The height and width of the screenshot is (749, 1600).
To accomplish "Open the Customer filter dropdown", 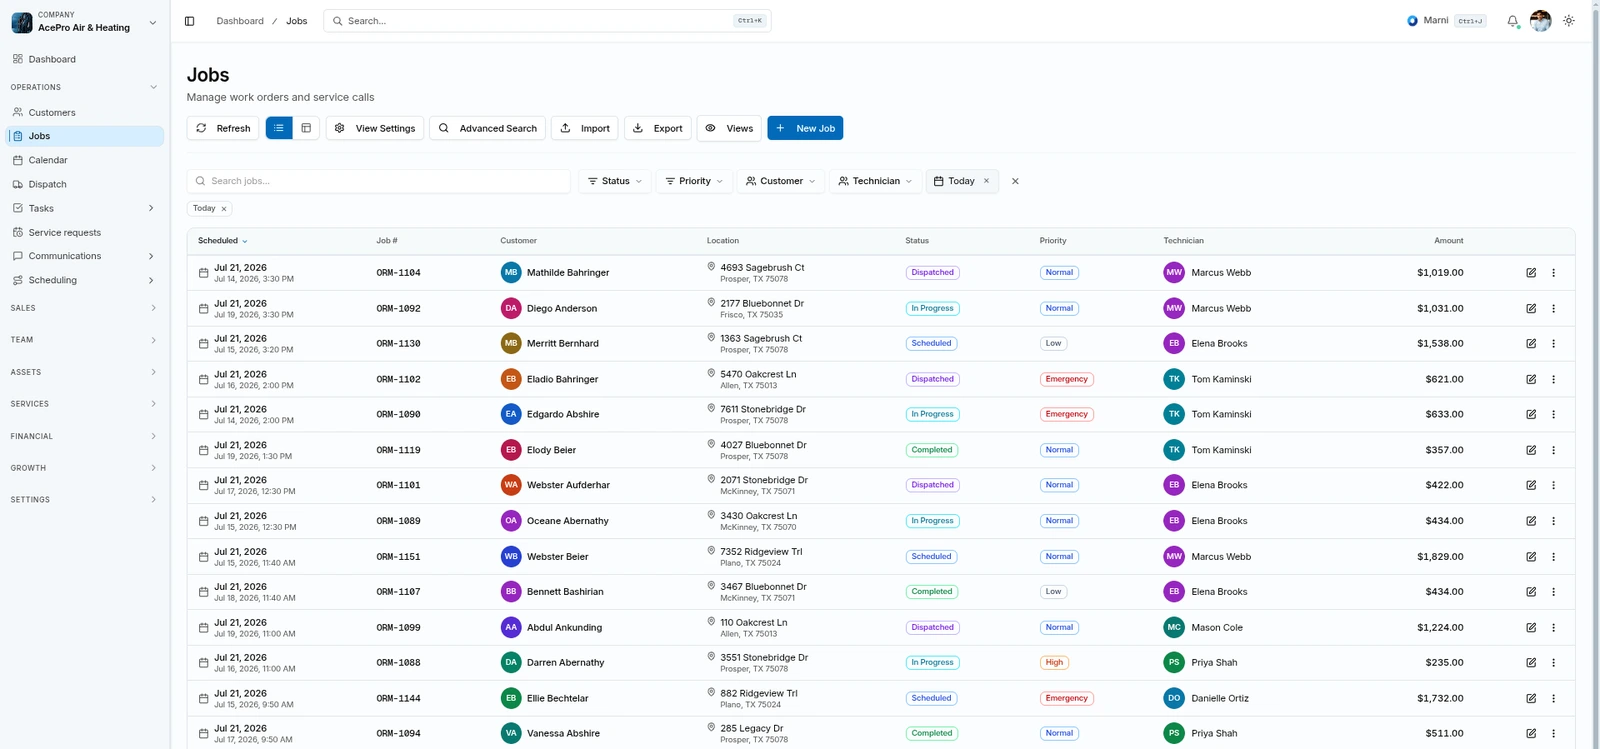I will (x=781, y=181).
